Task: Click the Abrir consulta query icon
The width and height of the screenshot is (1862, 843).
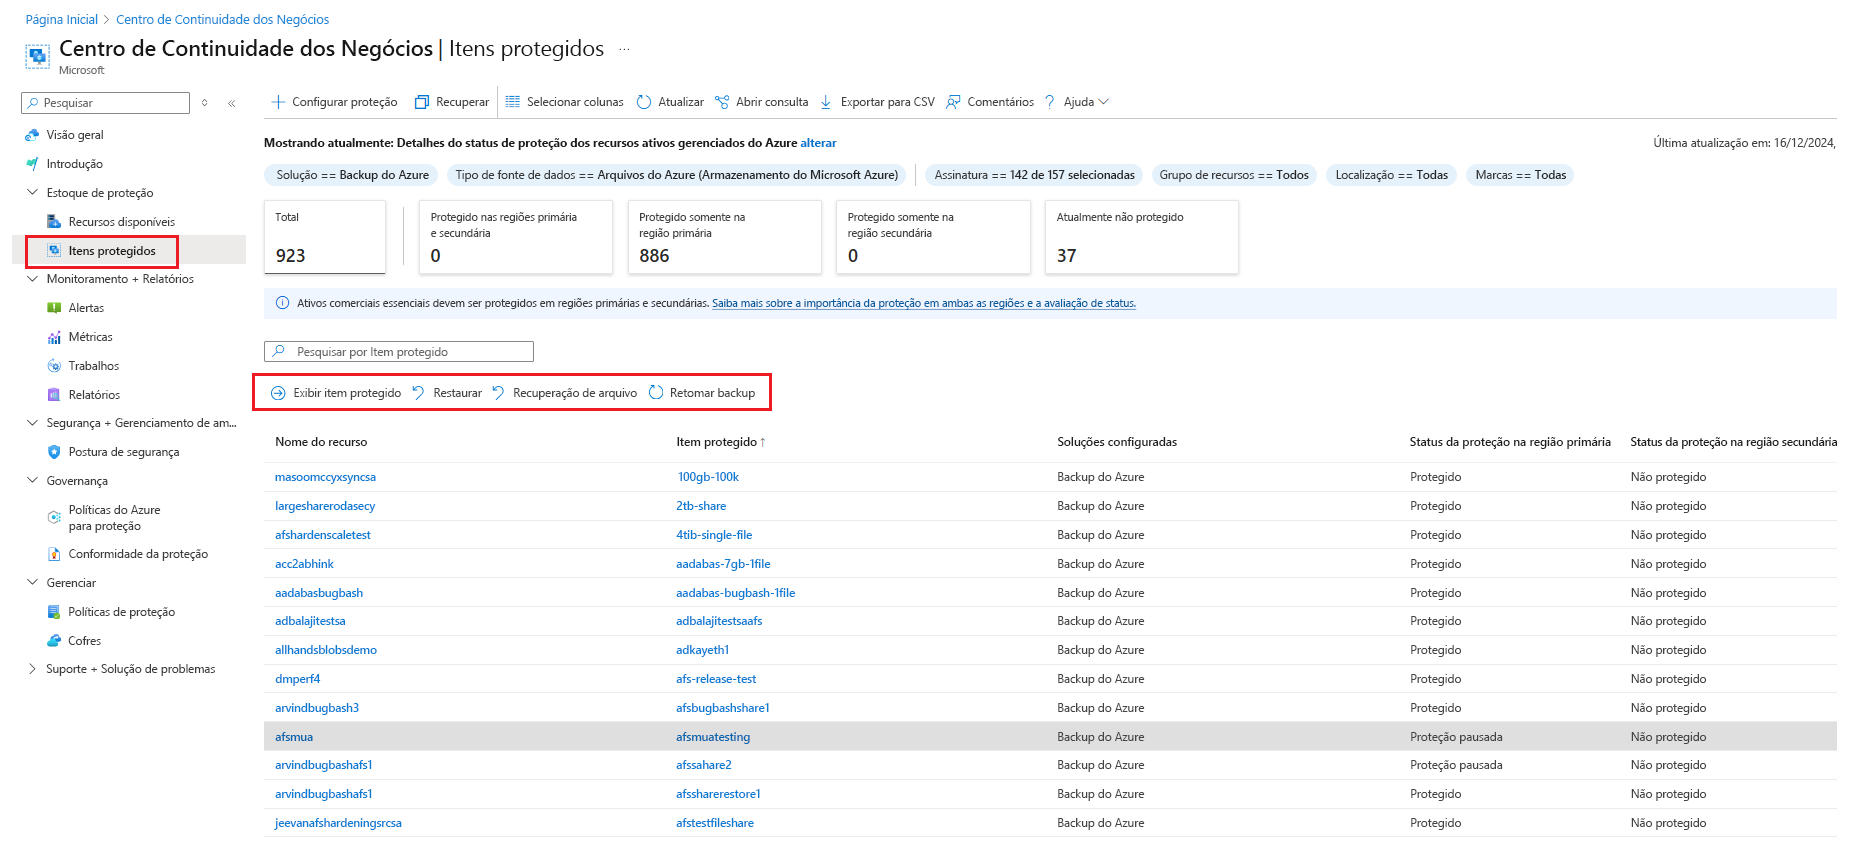Action: click(x=722, y=102)
